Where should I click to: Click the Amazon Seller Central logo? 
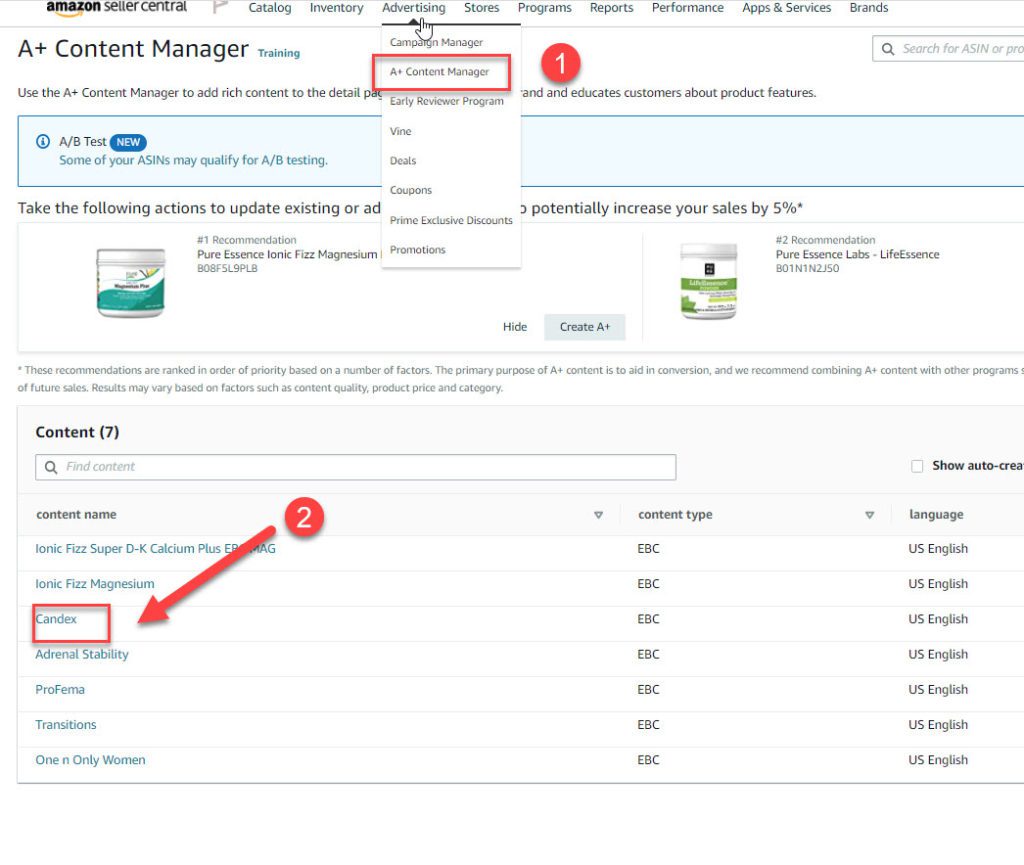click(x=116, y=7)
